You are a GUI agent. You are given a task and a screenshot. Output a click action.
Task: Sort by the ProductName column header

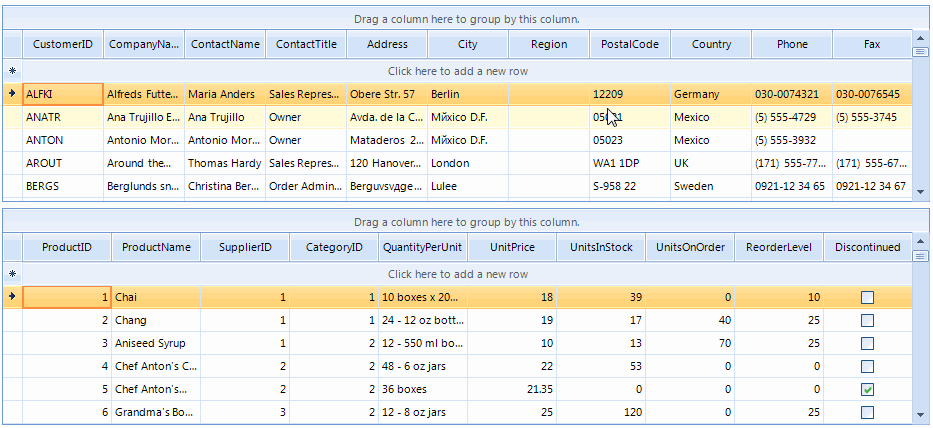156,247
